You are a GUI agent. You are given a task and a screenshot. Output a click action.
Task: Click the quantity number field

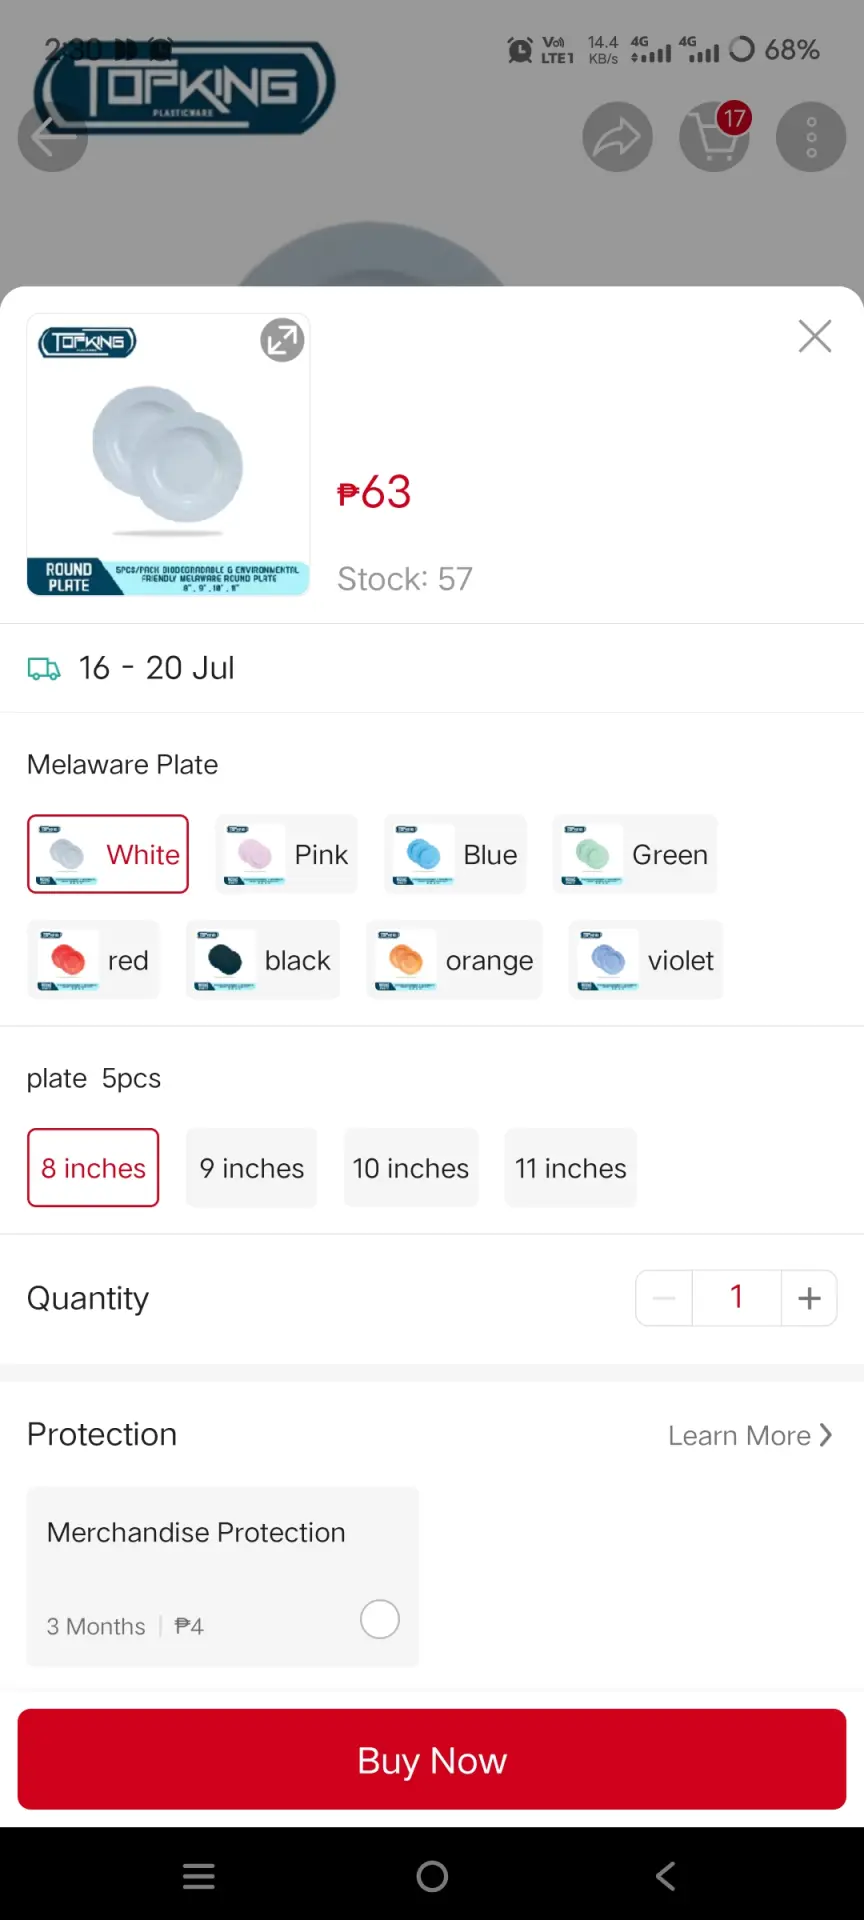[737, 1298]
